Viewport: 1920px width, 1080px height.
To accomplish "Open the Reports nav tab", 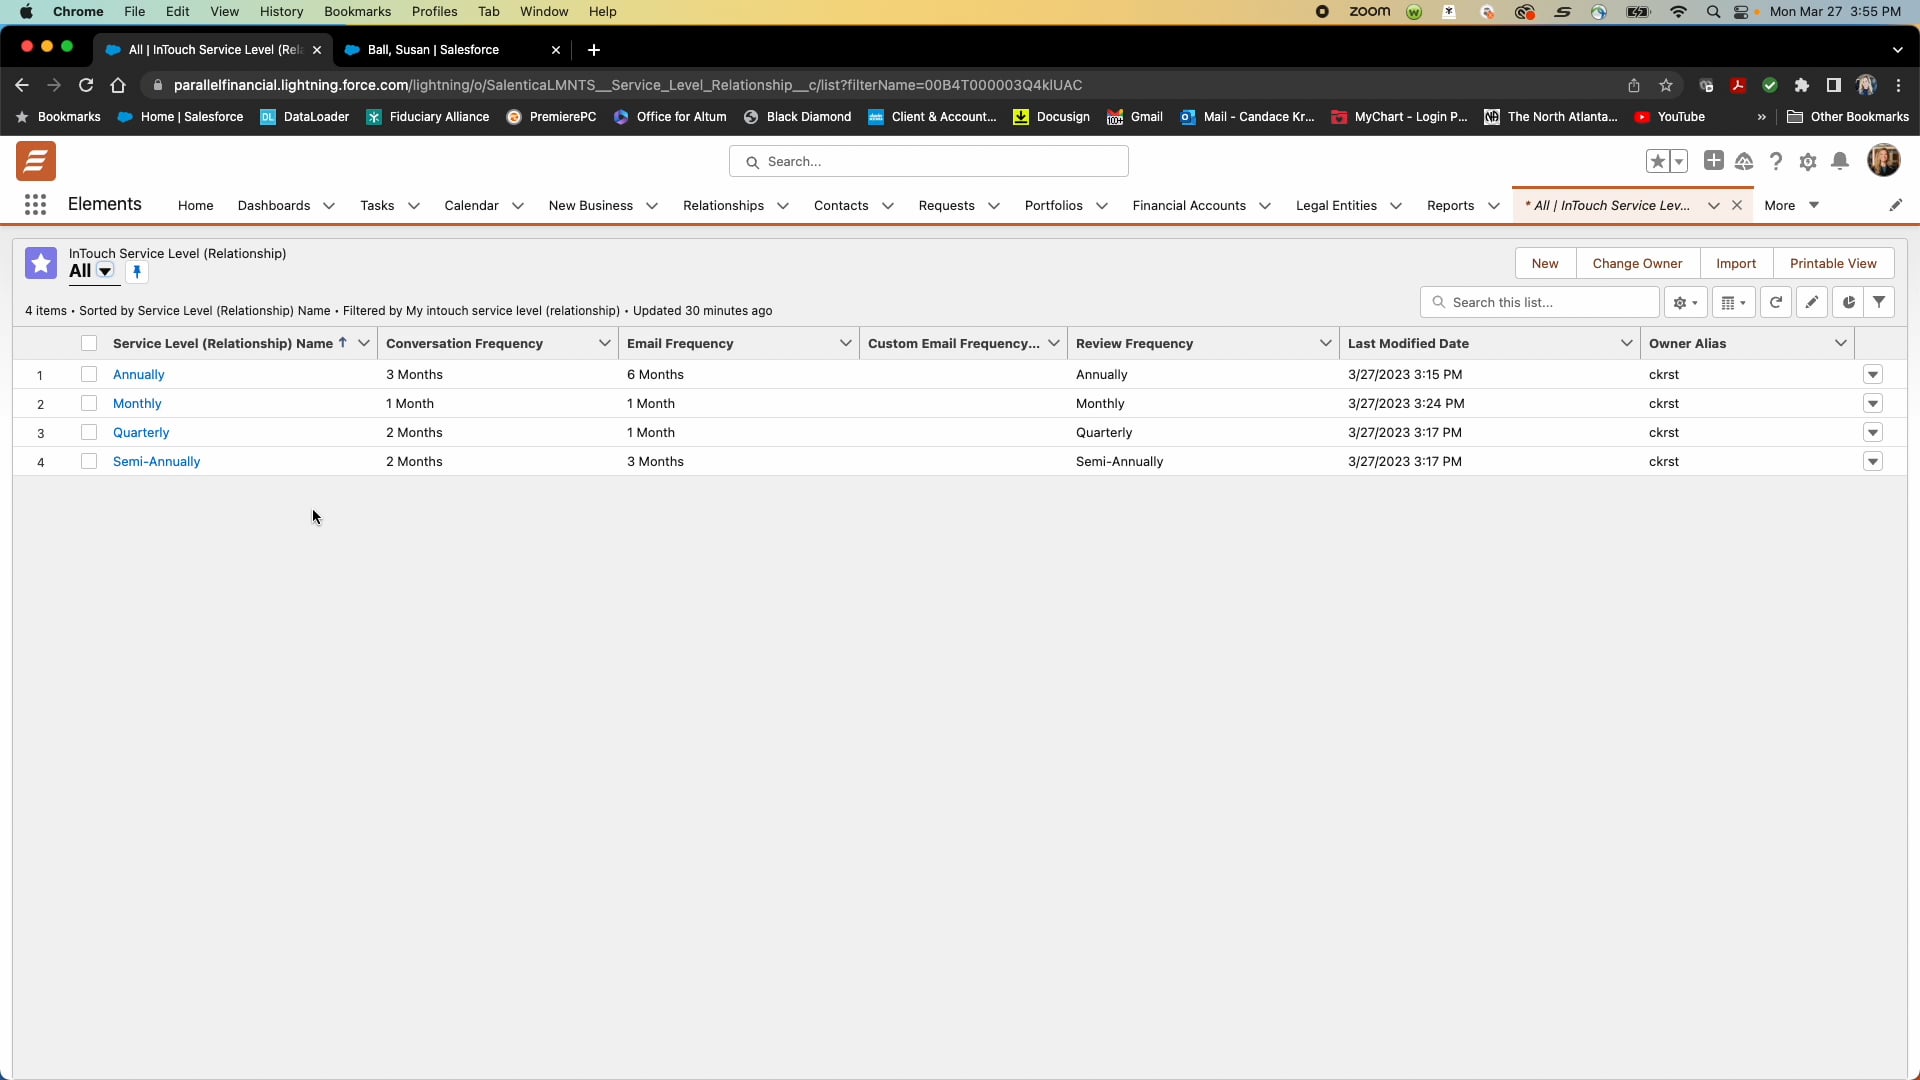I will click(1450, 205).
